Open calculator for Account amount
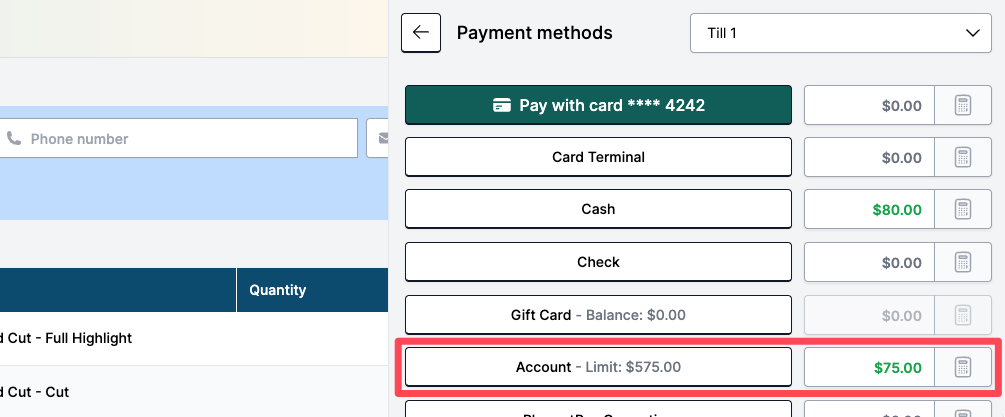The width and height of the screenshot is (1005, 417). click(962, 367)
